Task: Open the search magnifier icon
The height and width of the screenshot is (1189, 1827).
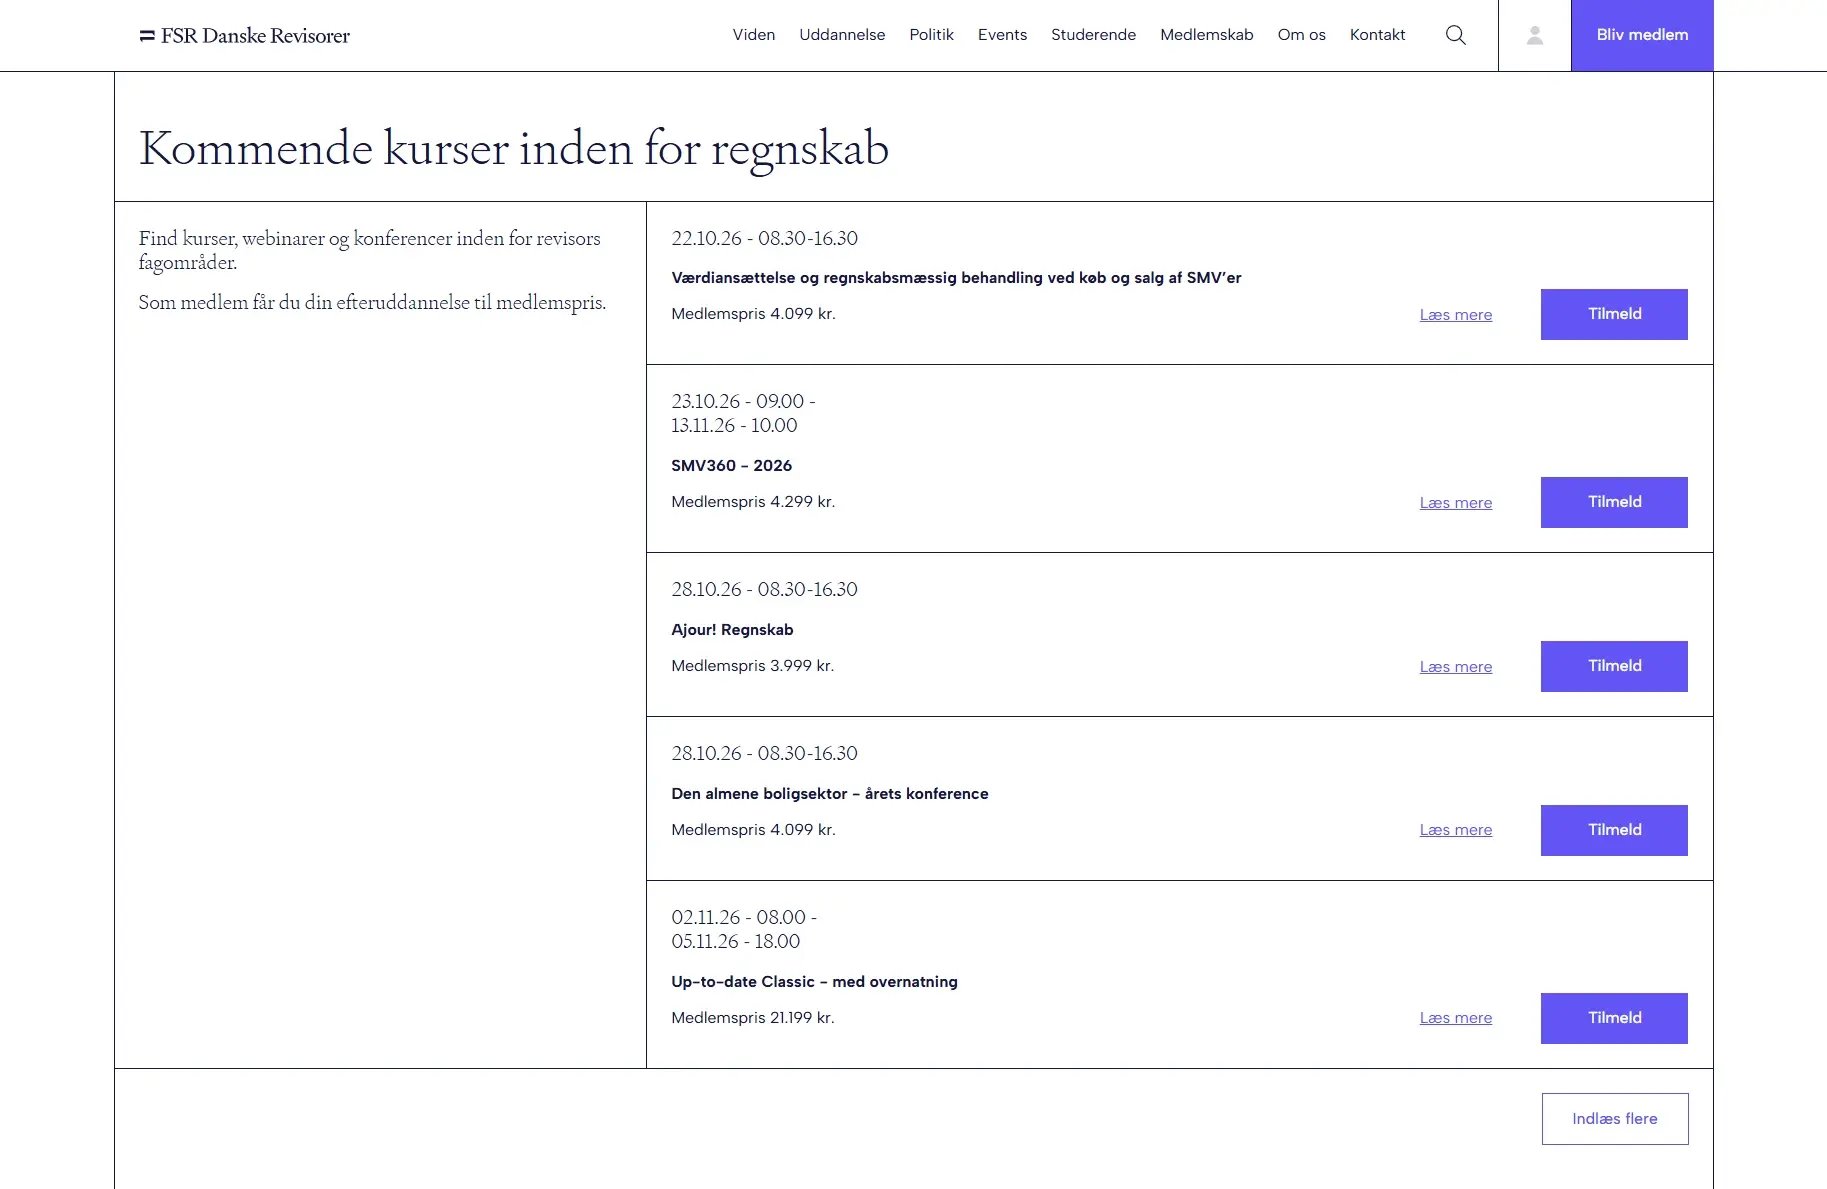Action: 1456,35
